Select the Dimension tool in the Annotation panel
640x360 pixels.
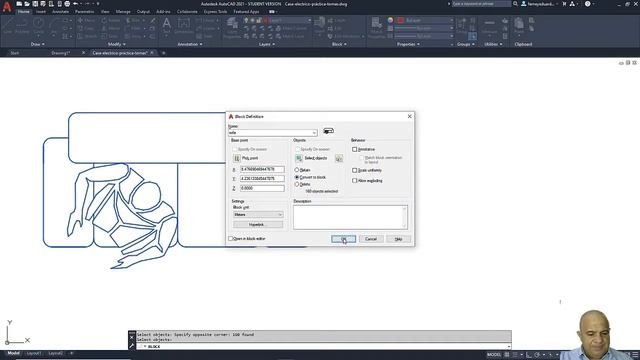pos(184,25)
